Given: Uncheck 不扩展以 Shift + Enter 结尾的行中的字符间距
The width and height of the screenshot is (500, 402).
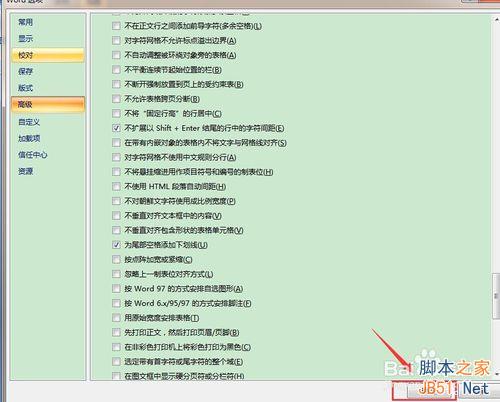Looking at the screenshot, I should coord(116,128).
